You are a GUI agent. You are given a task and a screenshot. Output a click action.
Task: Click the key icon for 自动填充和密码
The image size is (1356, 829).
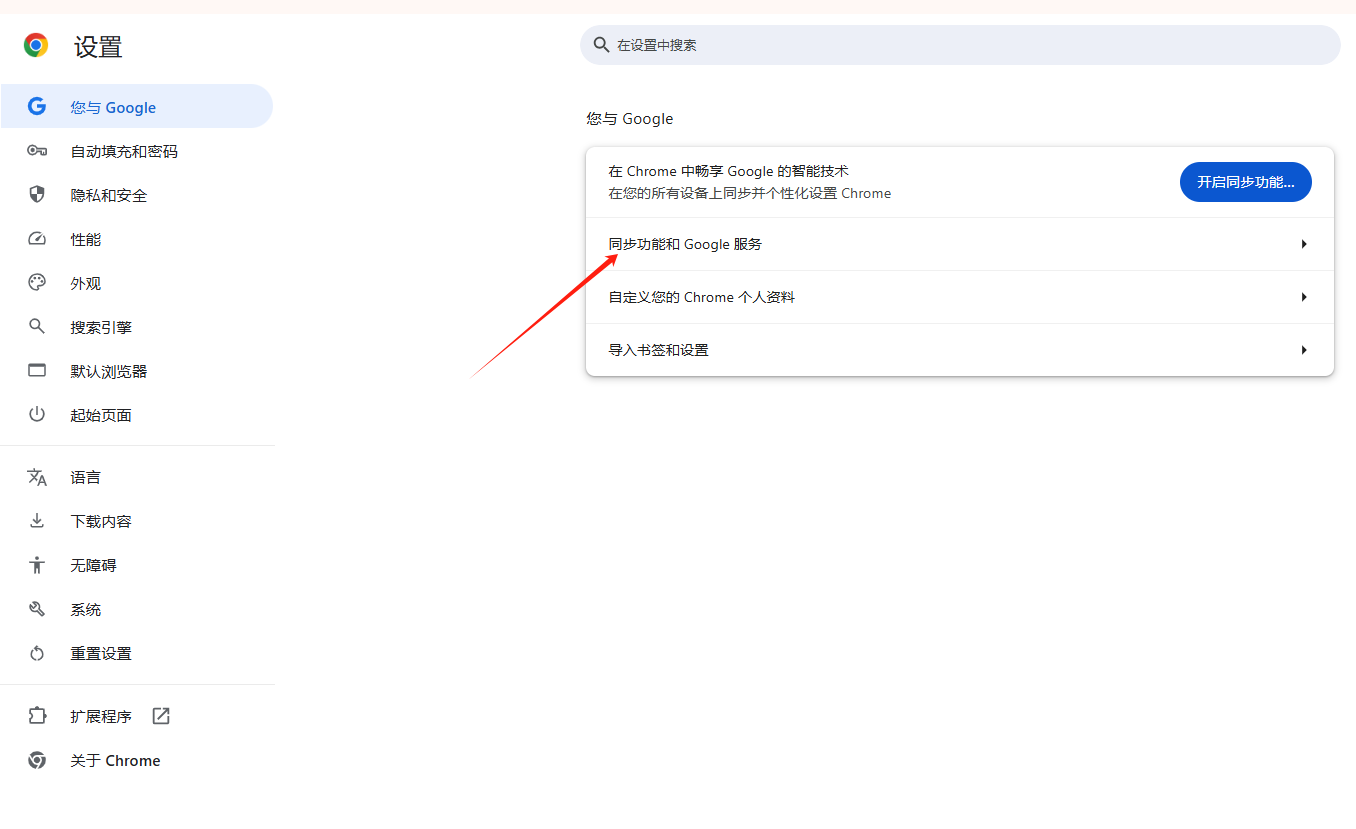(37, 151)
